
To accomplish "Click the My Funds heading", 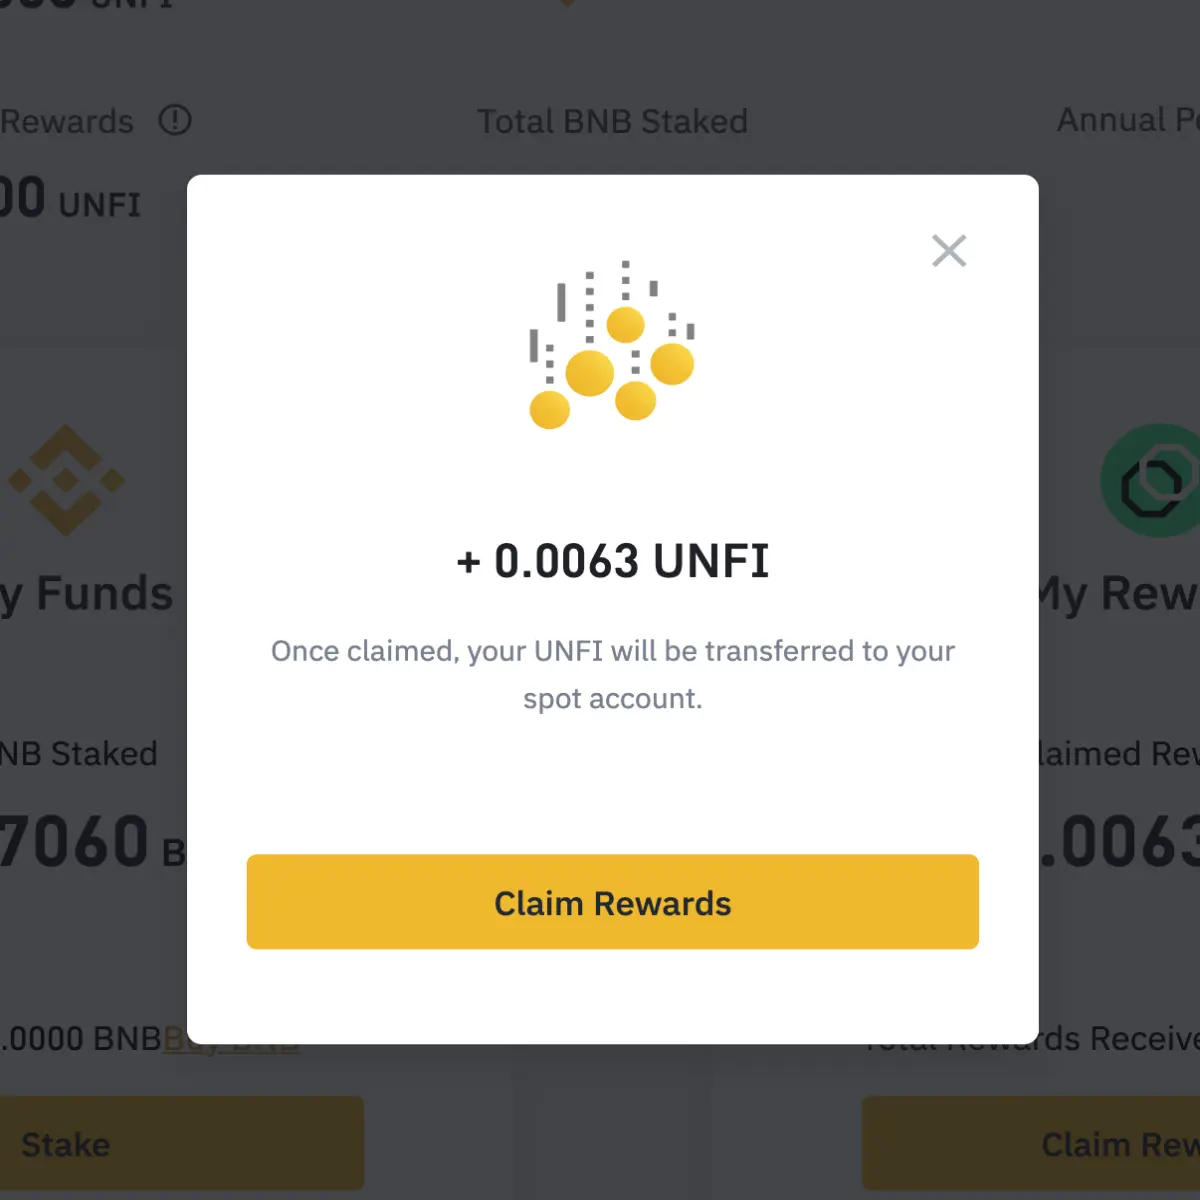I will tap(86, 594).
